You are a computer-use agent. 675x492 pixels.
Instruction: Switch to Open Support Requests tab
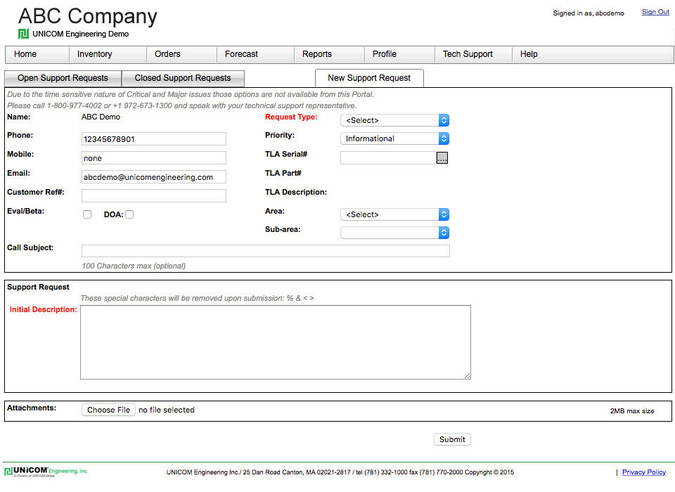63,78
